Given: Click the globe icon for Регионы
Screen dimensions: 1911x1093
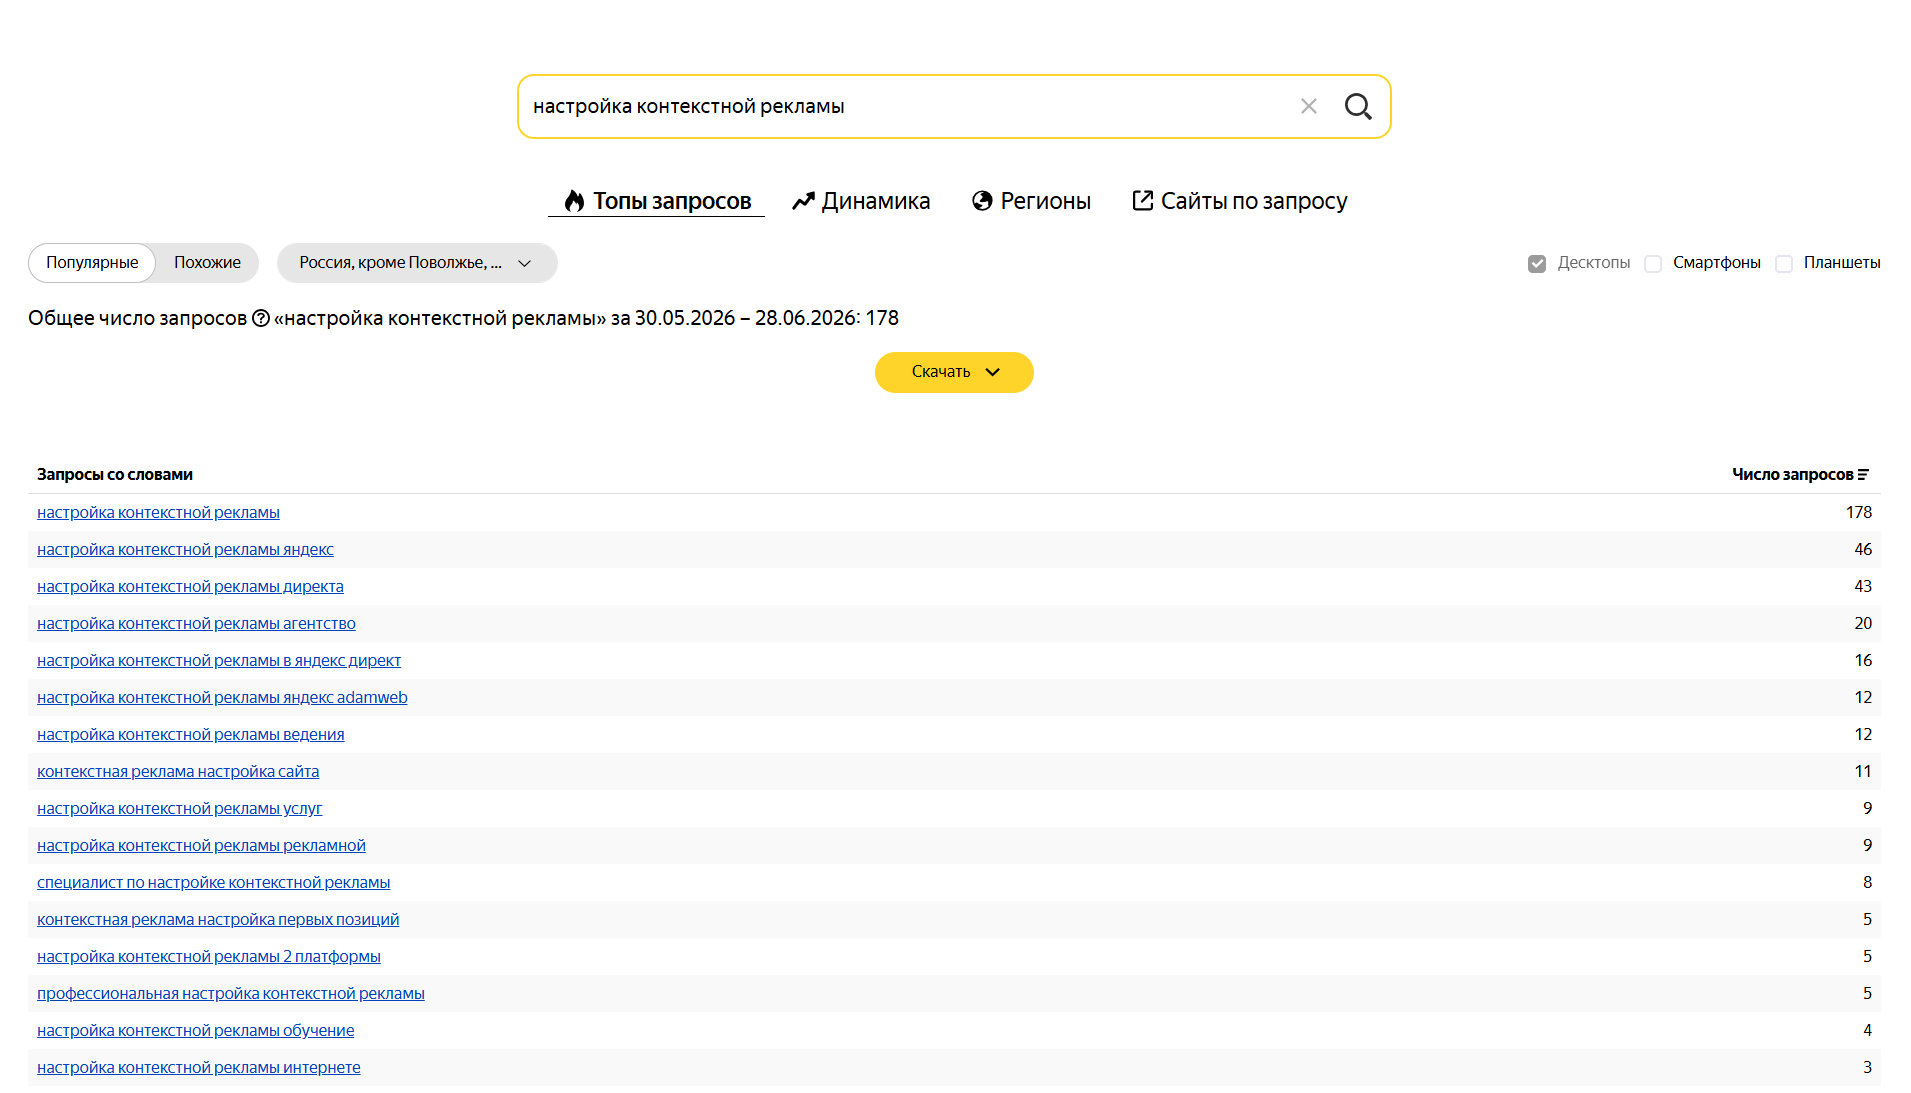Looking at the screenshot, I should click(982, 201).
